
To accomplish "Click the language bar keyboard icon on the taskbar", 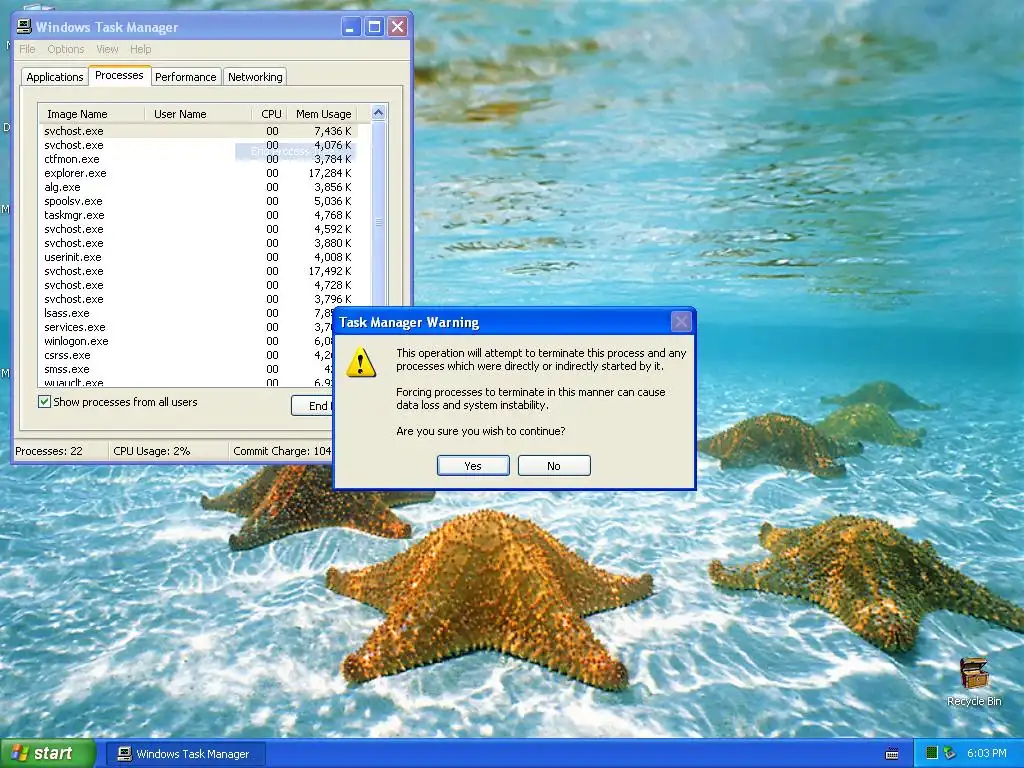I will [x=891, y=754].
